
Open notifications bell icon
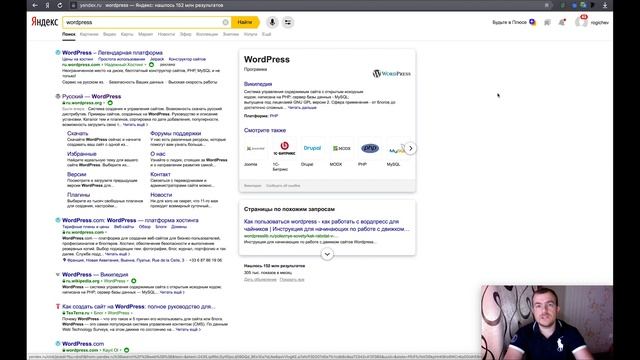click(x=562, y=22)
